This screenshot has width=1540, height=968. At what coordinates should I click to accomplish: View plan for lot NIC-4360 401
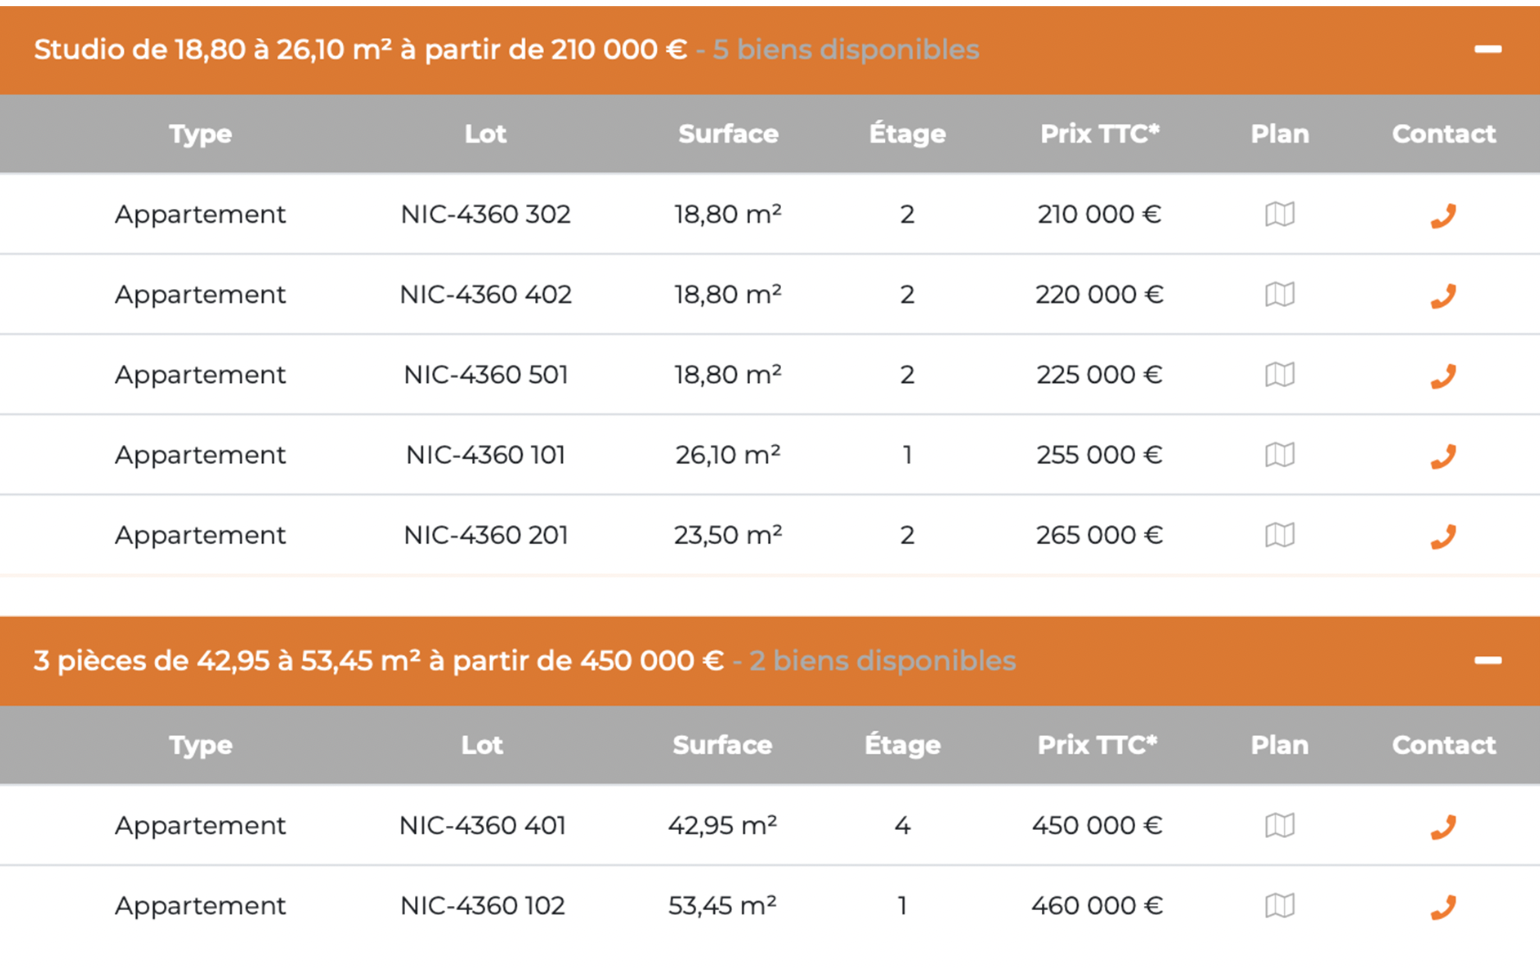[1279, 825]
